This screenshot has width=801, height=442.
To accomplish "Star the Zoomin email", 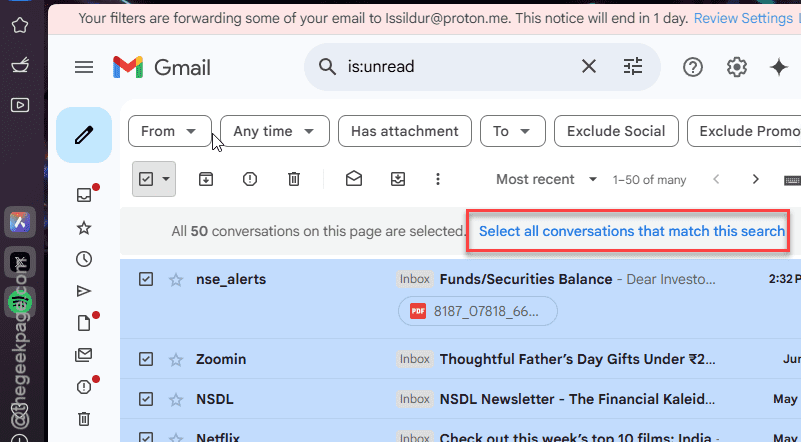I will 176,359.
